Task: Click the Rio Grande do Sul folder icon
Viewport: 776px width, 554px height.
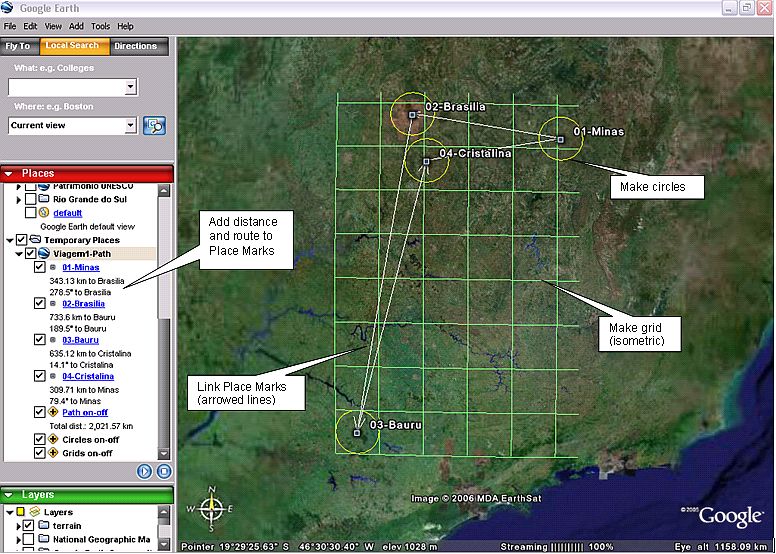Action: [x=44, y=199]
